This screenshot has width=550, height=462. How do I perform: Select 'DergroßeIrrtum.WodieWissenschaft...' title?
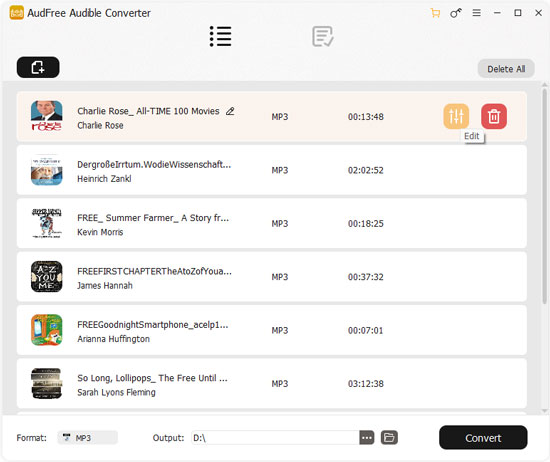click(x=154, y=165)
